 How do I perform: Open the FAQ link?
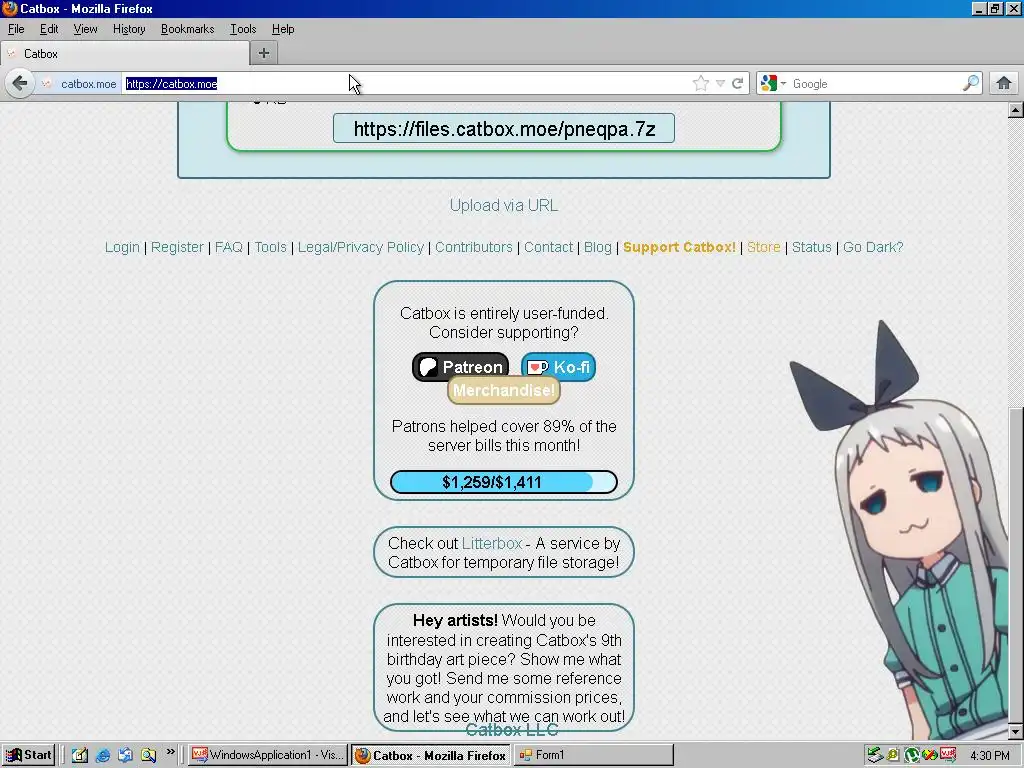229,247
